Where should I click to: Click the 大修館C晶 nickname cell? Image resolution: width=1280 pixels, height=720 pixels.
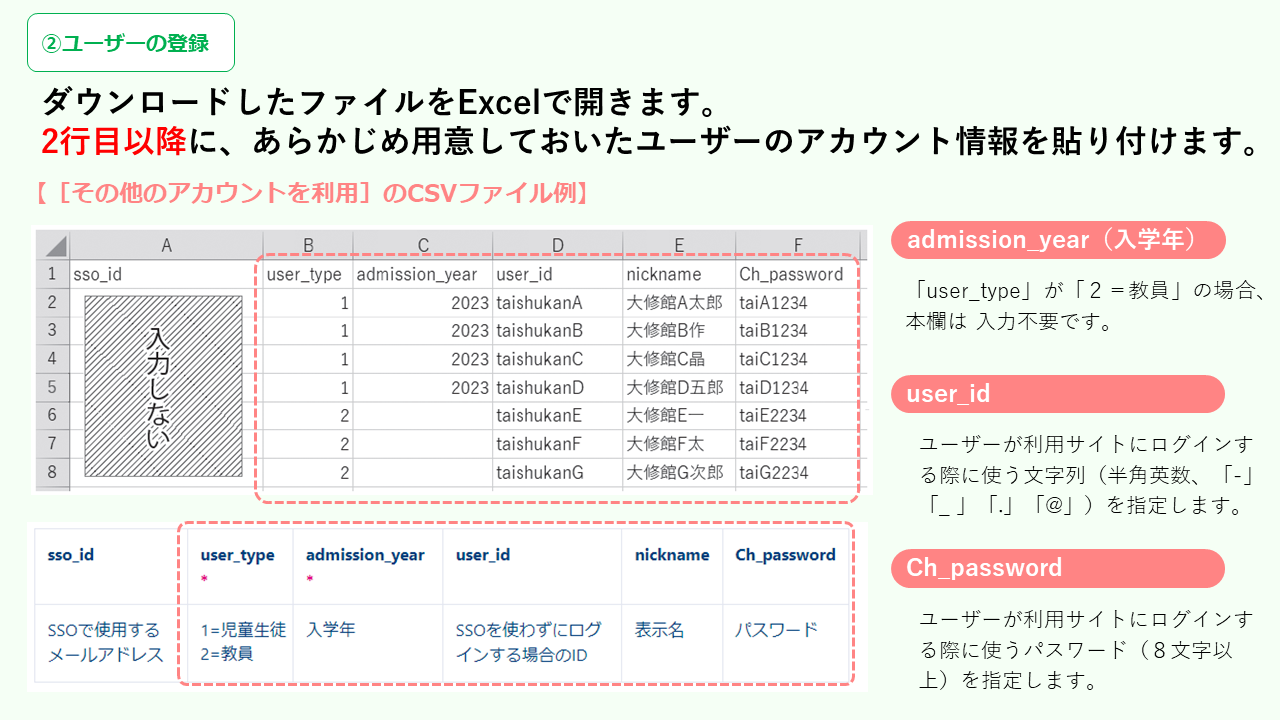(679, 359)
